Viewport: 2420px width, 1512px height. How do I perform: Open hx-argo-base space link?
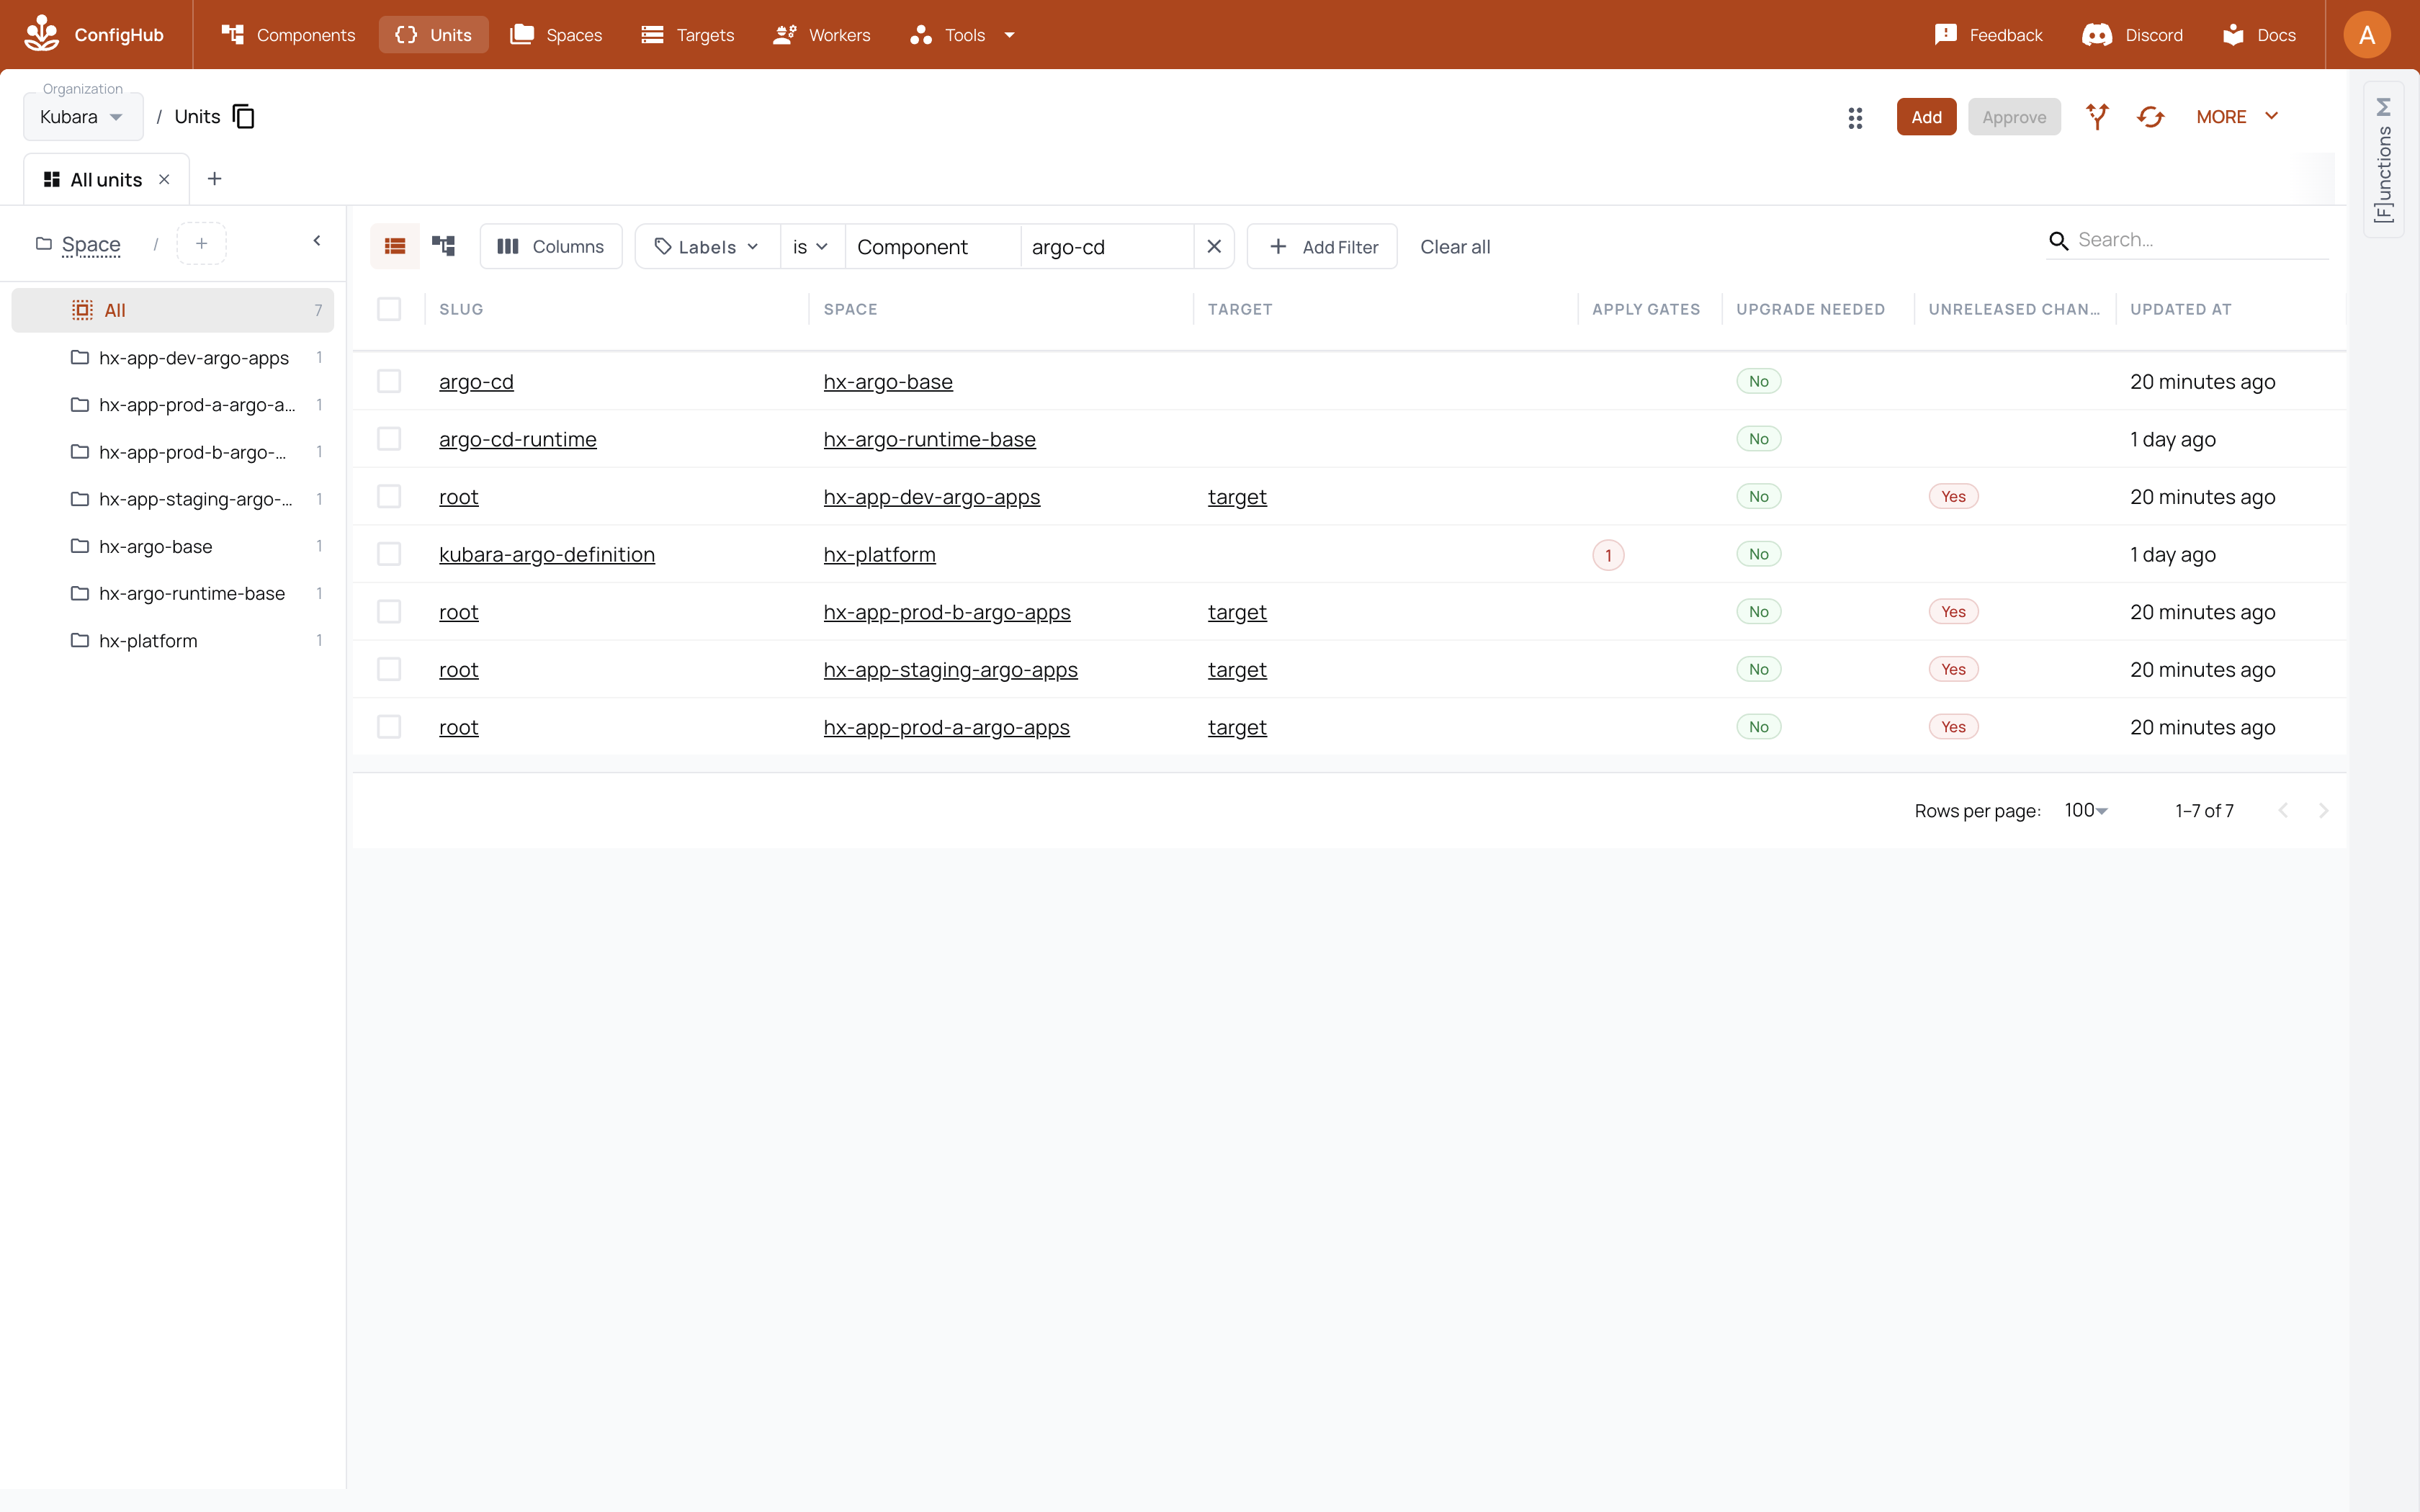click(x=888, y=381)
